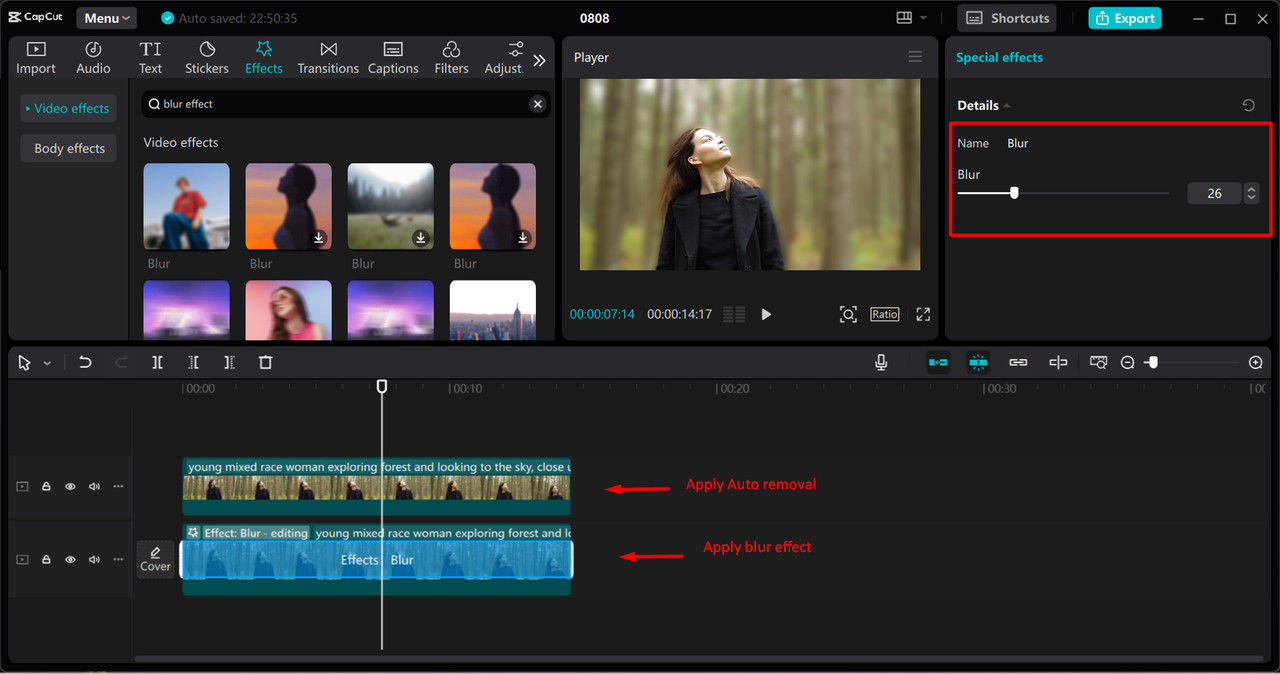Click the Blur value field showing 26
The width and height of the screenshot is (1280, 674).
pos(1214,193)
